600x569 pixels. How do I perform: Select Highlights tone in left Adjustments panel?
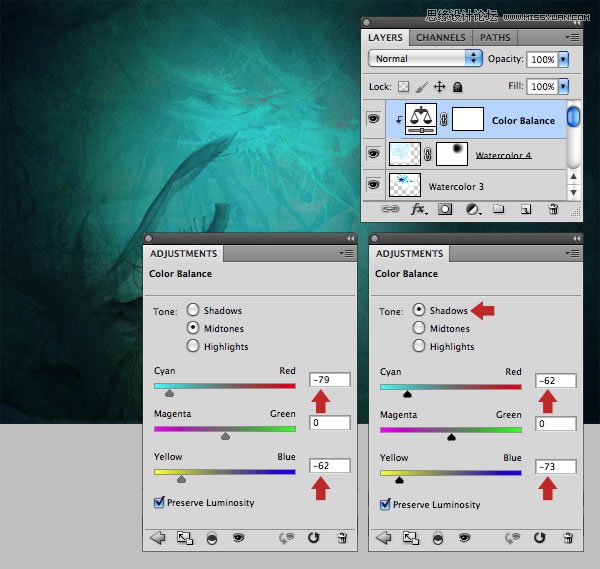(193, 346)
